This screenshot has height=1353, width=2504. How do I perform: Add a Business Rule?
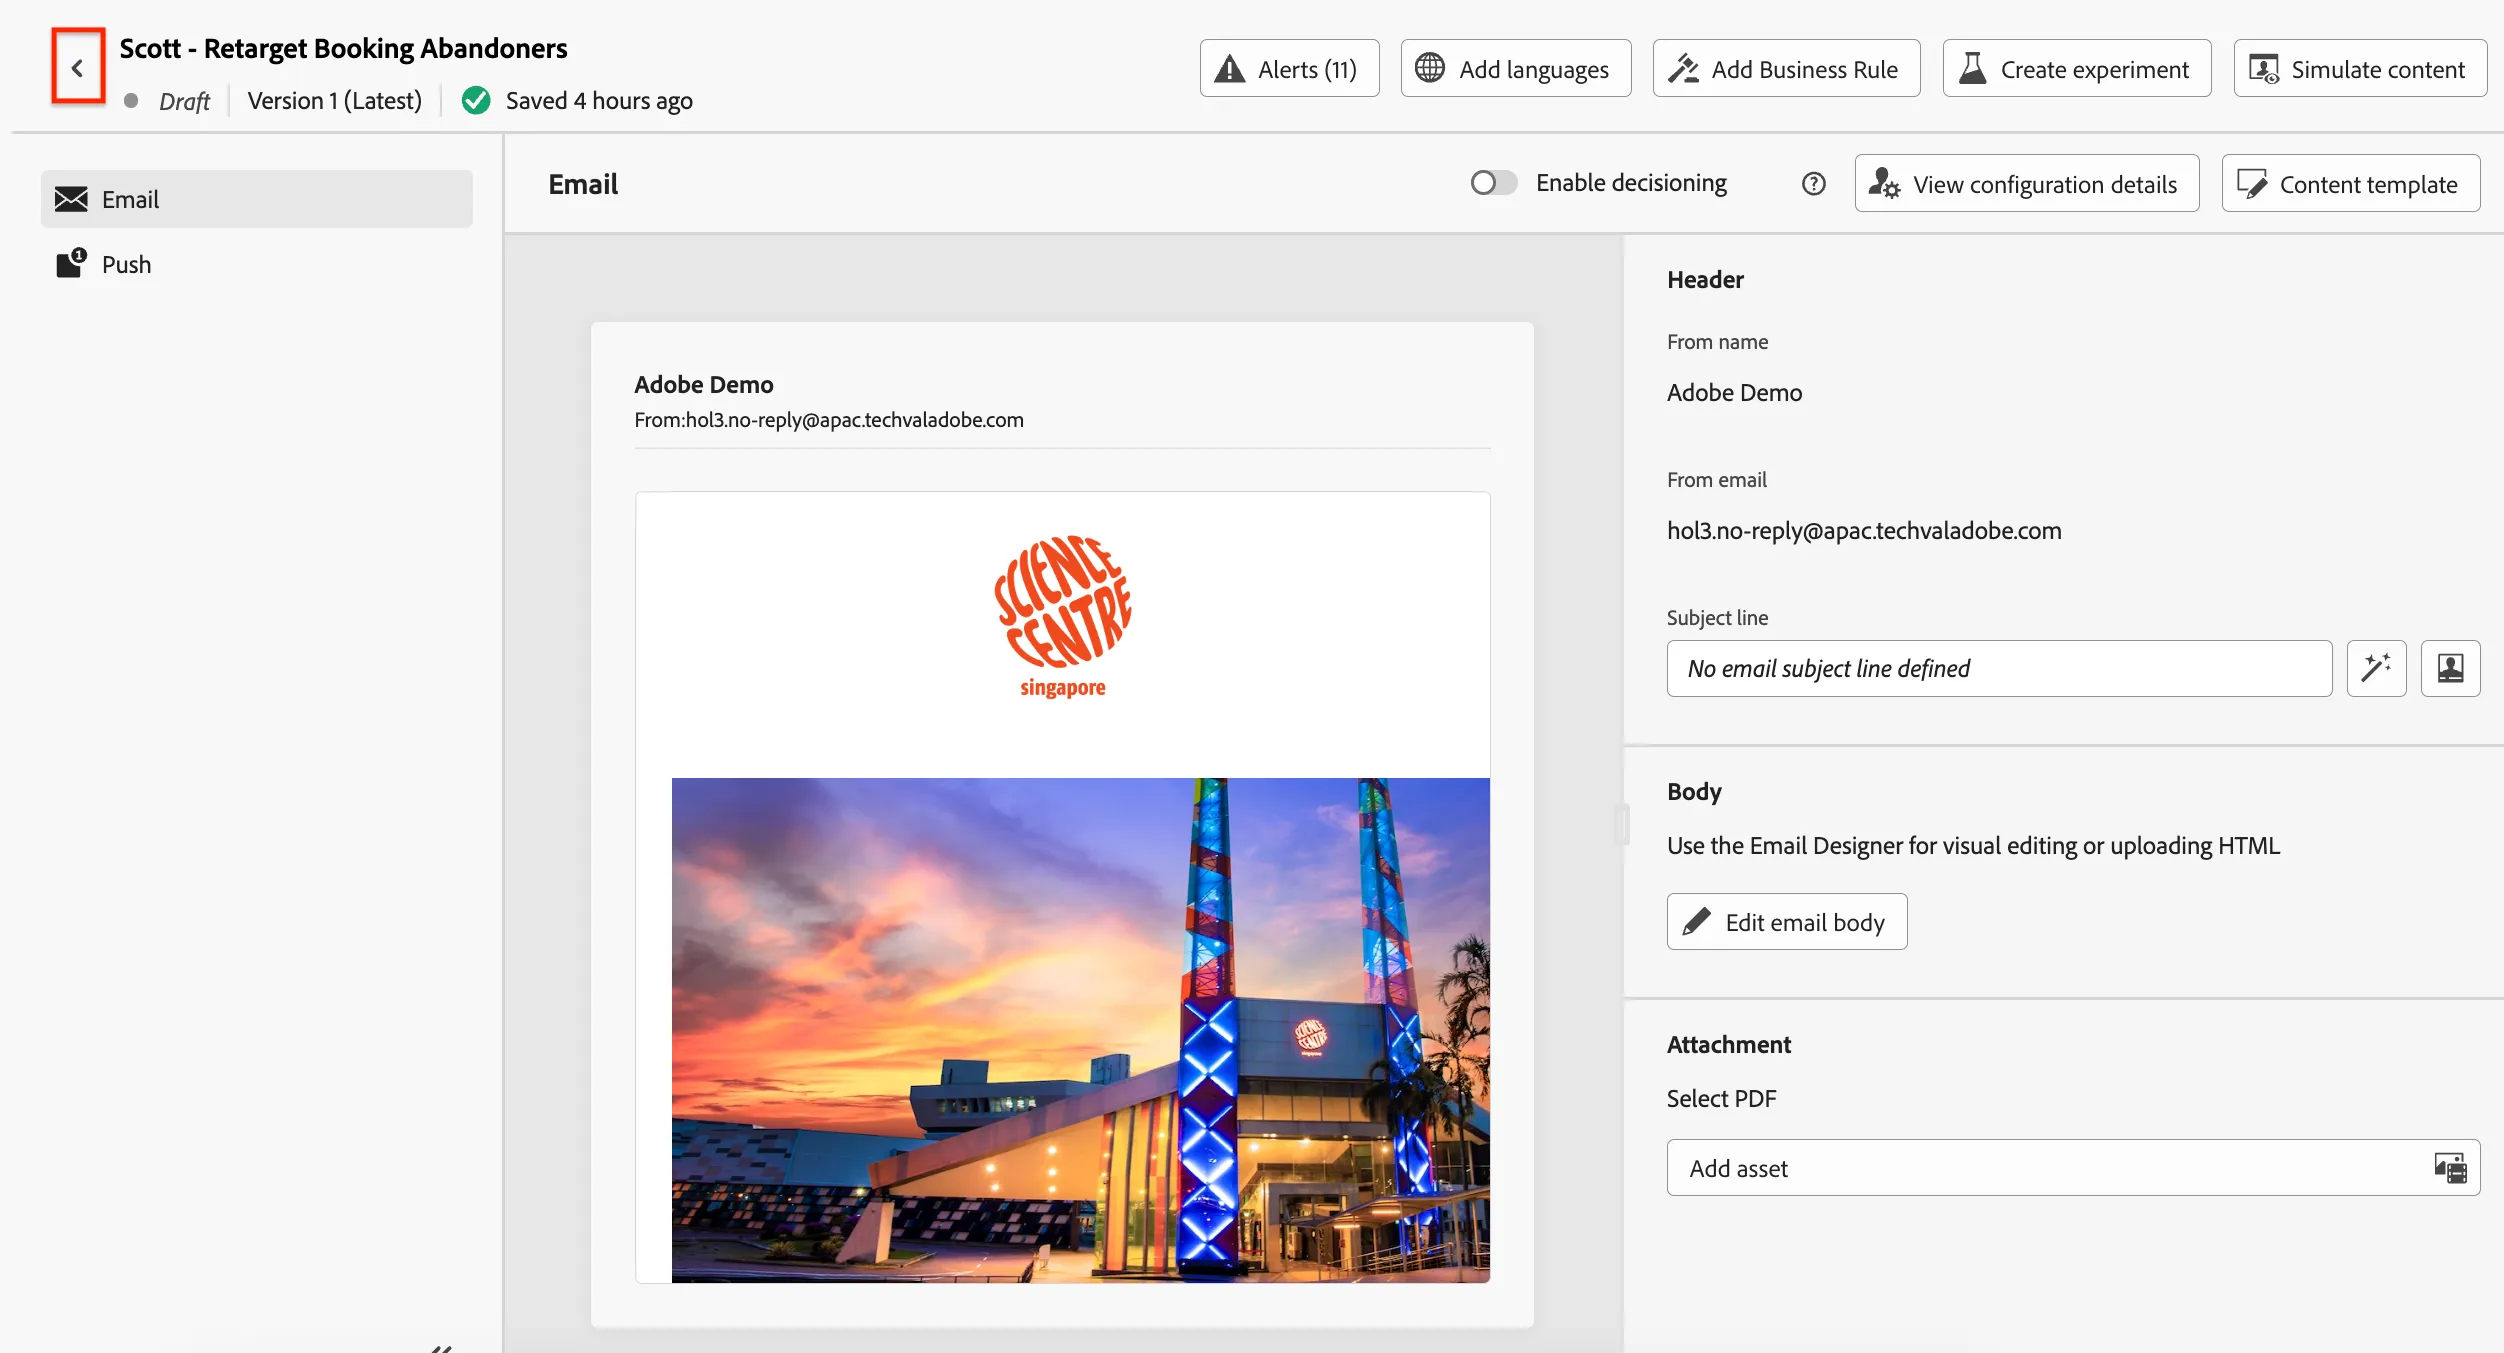1786,69
